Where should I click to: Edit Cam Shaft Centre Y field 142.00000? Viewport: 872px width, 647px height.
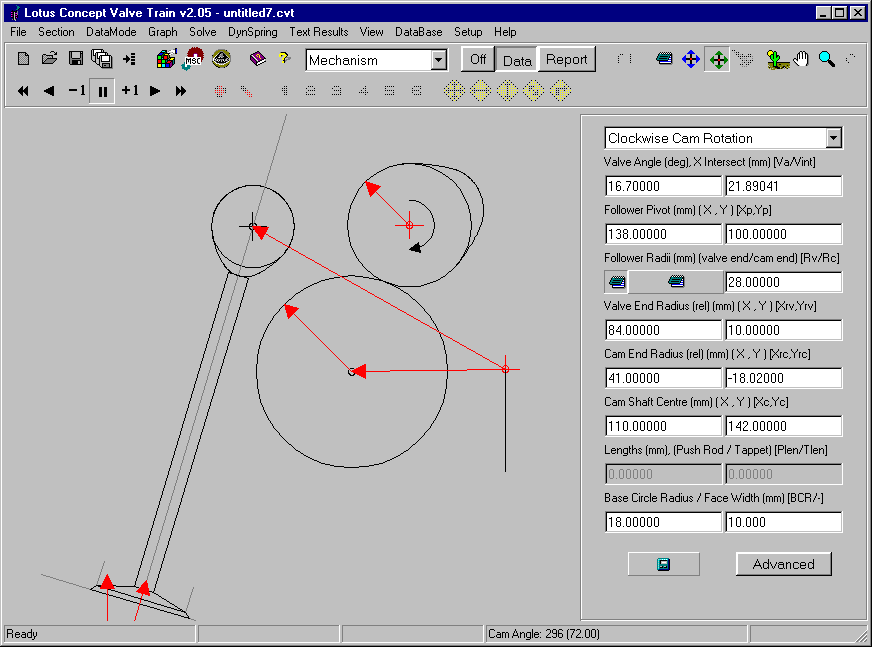pos(783,426)
